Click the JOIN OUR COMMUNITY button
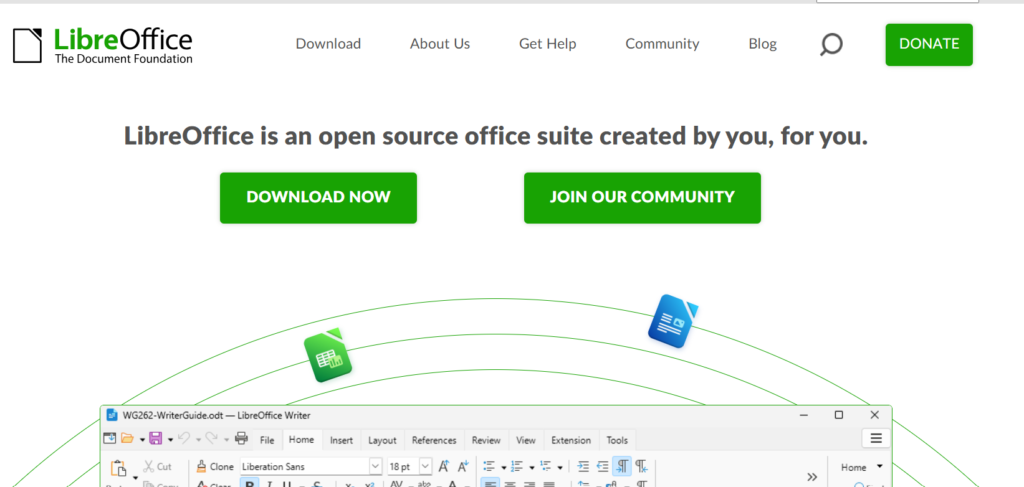1024x487 pixels. [x=642, y=198]
